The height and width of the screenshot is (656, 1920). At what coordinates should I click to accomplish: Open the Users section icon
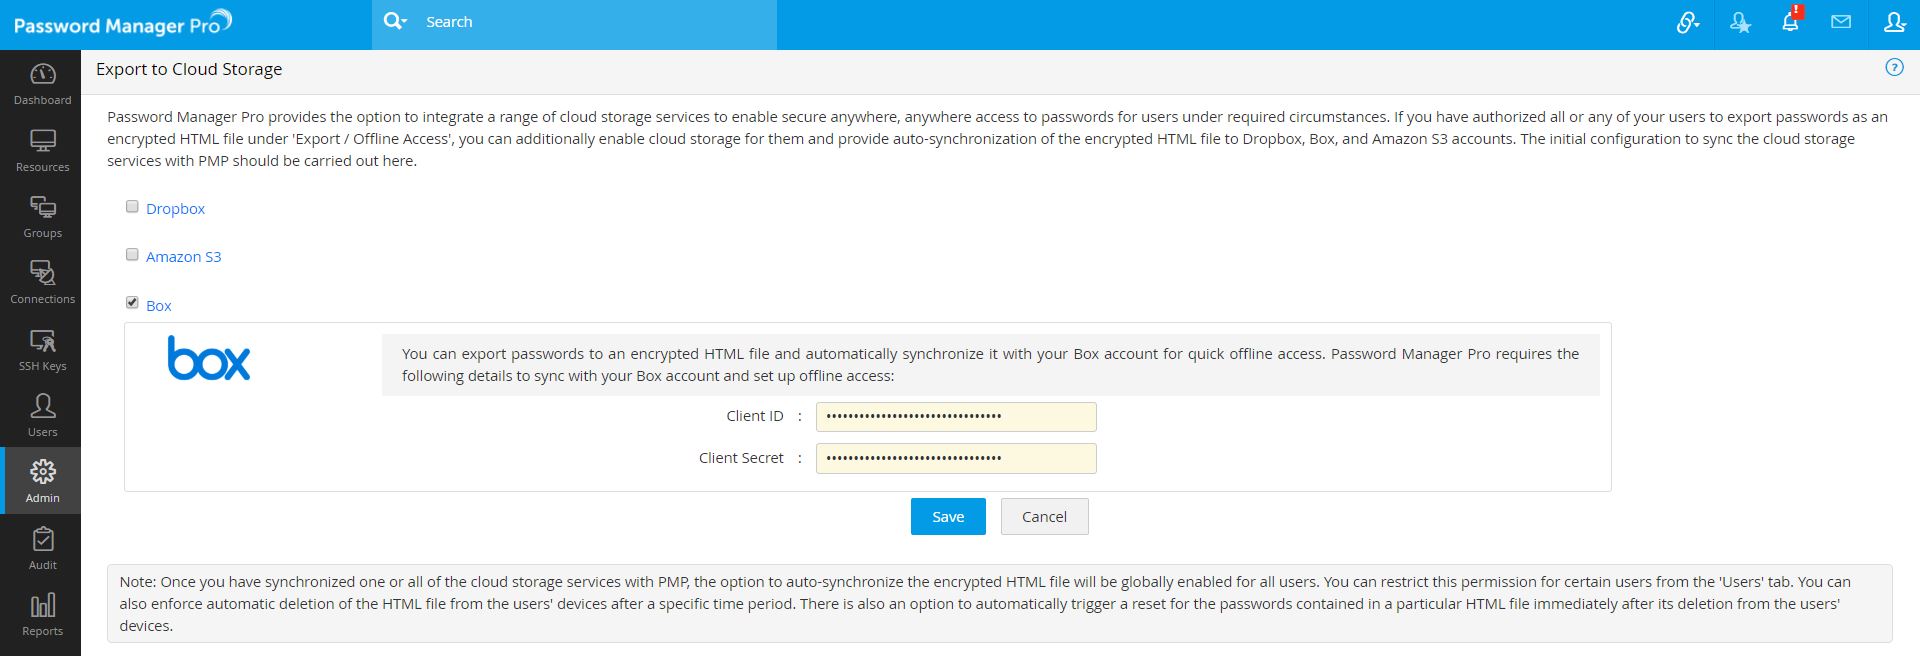point(42,406)
